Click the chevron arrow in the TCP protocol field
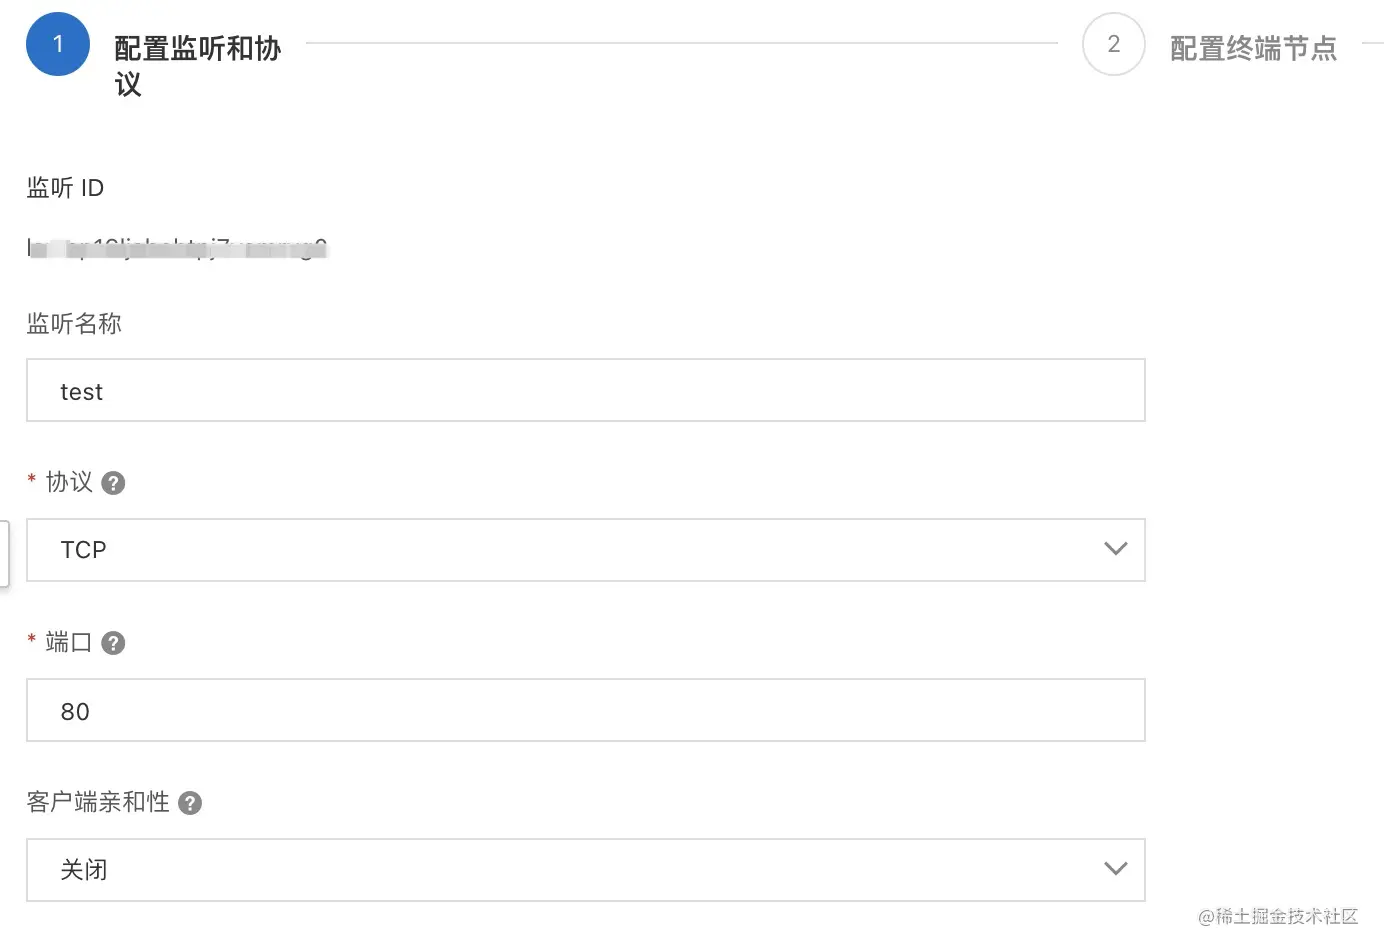The height and width of the screenshot is (952, 1384). click(x=1115, y=549)
